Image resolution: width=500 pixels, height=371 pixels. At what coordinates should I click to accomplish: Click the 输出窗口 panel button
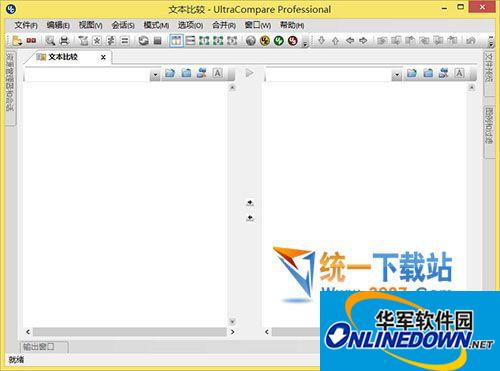pyautogui.click(x=44, y=347)
